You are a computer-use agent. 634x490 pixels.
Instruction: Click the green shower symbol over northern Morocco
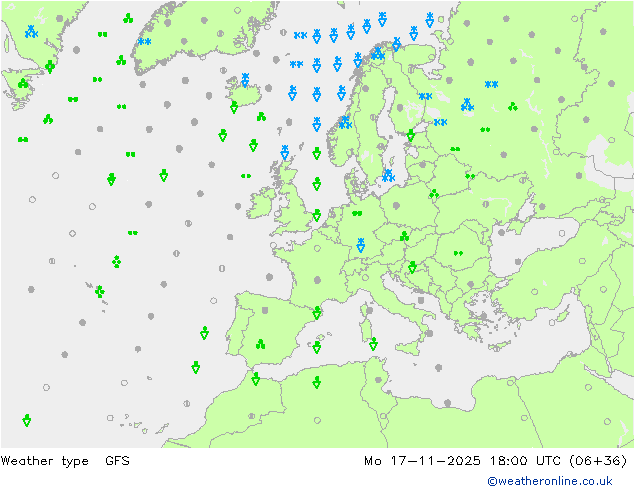(256, 379)
